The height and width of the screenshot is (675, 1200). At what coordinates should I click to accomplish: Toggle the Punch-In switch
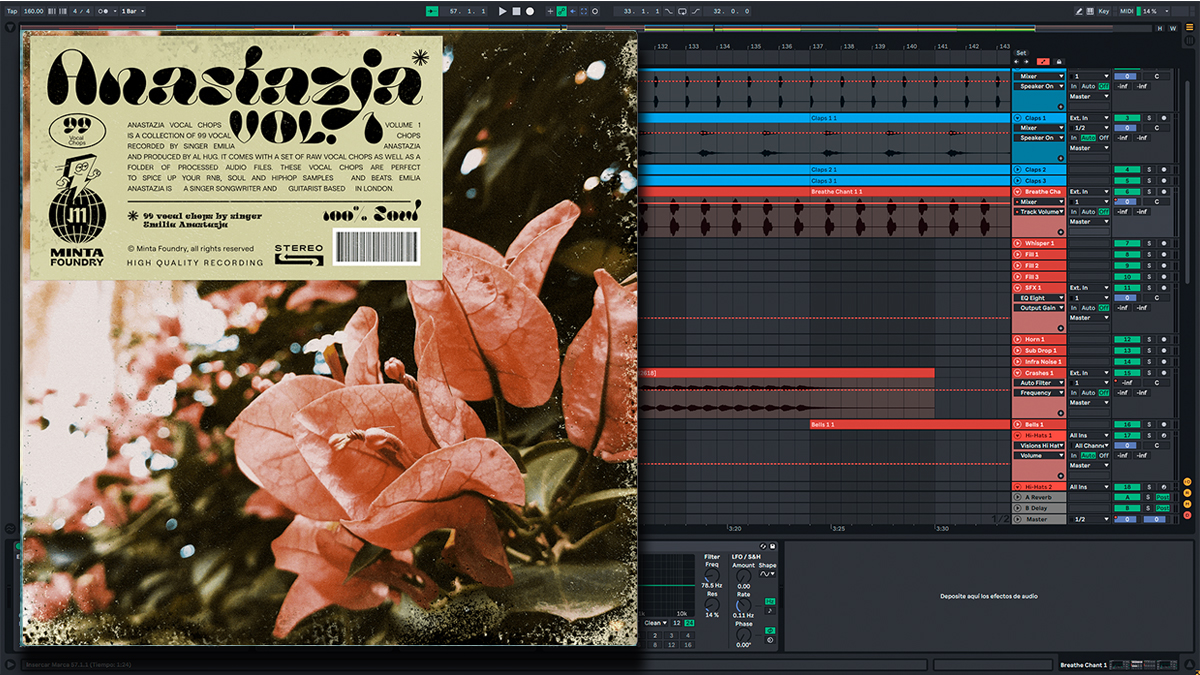667,11
